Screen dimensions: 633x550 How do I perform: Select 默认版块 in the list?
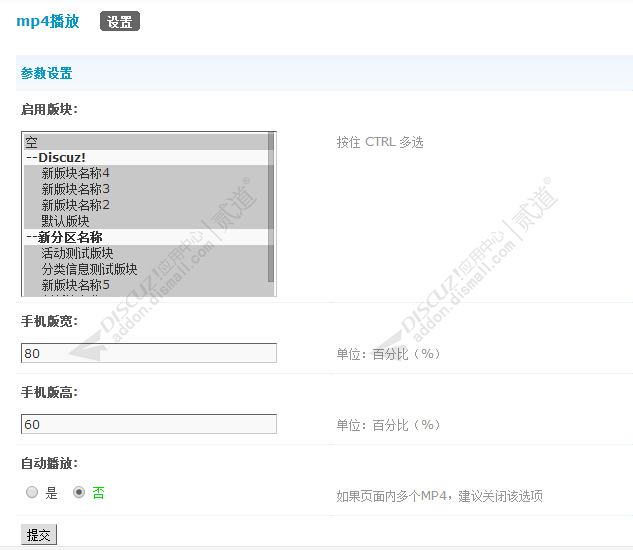[x=145, y=221]
